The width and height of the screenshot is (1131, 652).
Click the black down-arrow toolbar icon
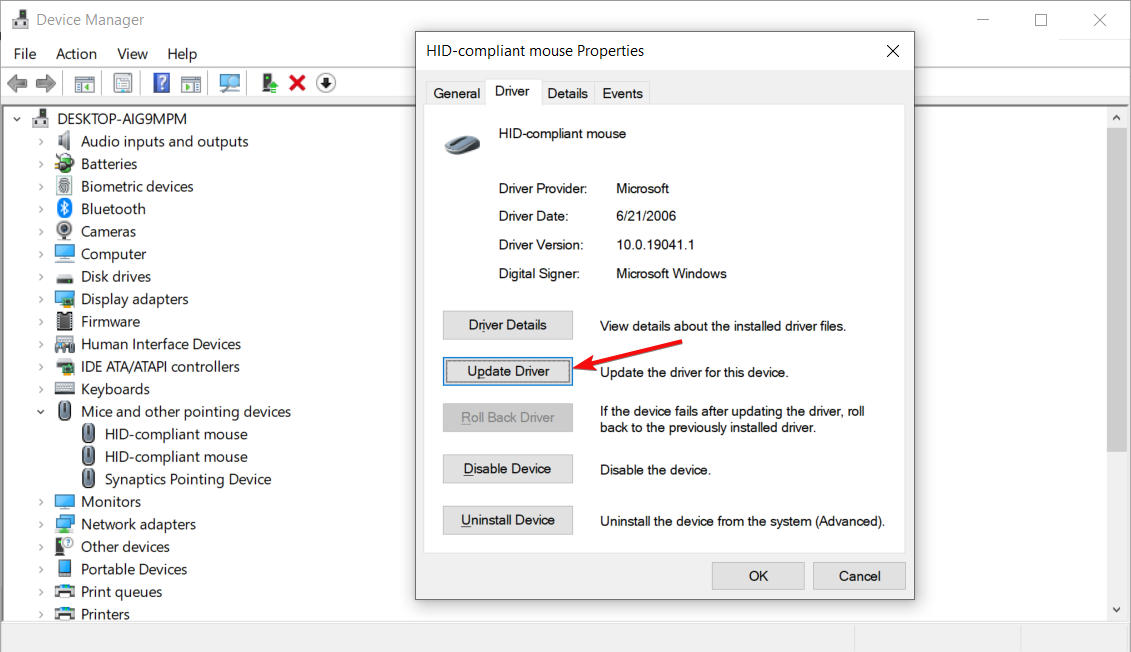click(x=326, y=83)
